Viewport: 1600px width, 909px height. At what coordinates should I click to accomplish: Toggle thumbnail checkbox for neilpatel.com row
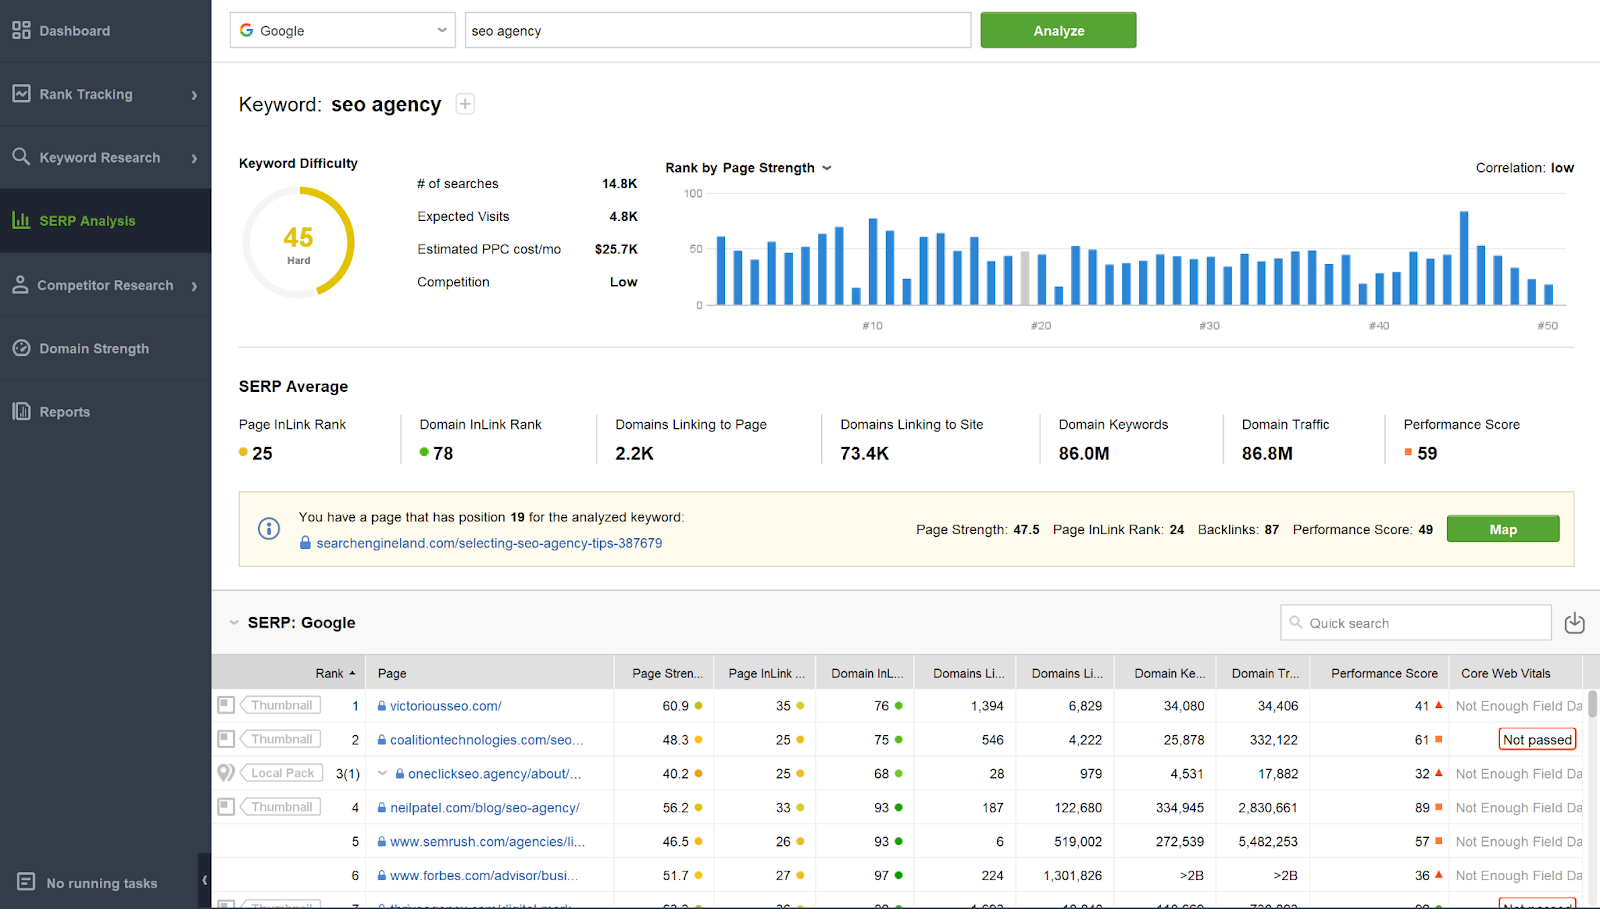(226, 807)
